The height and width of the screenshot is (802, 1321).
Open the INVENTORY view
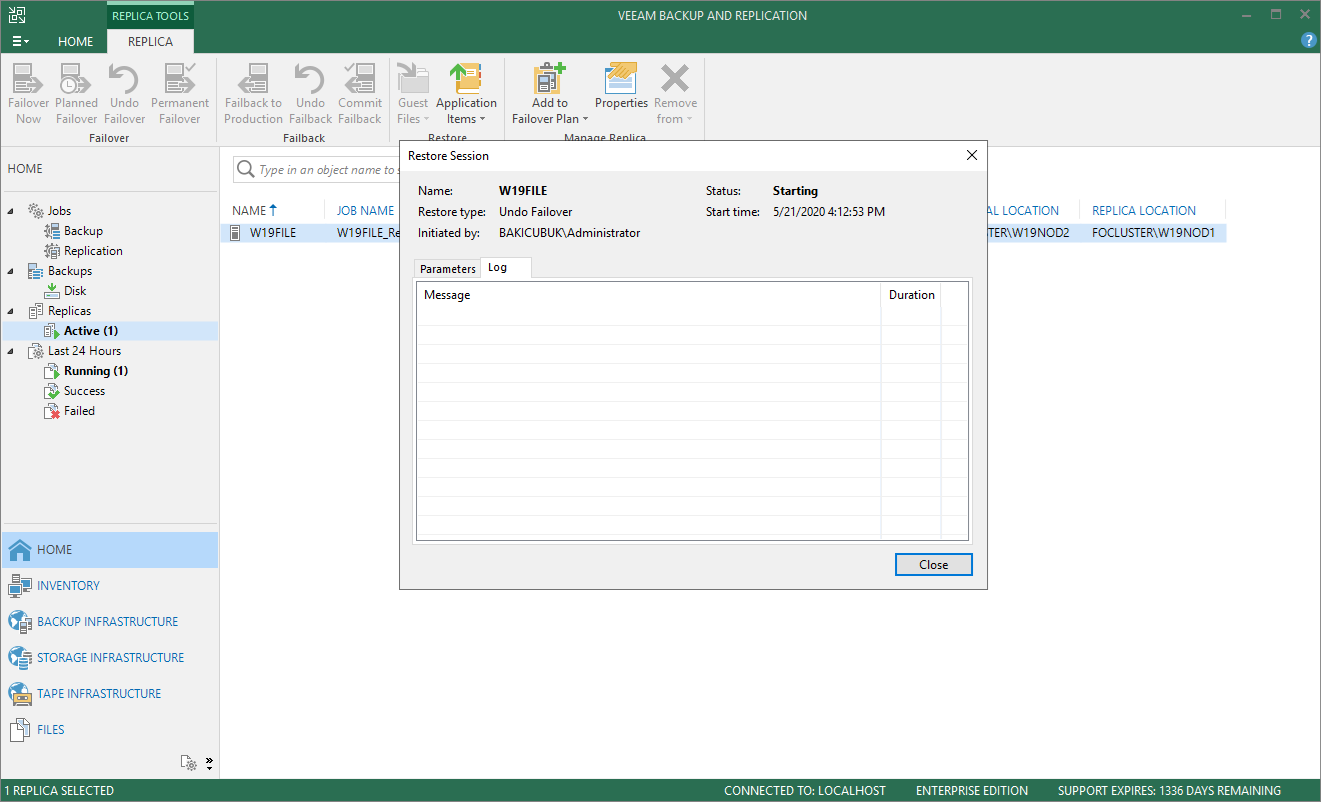pos(109,586)
